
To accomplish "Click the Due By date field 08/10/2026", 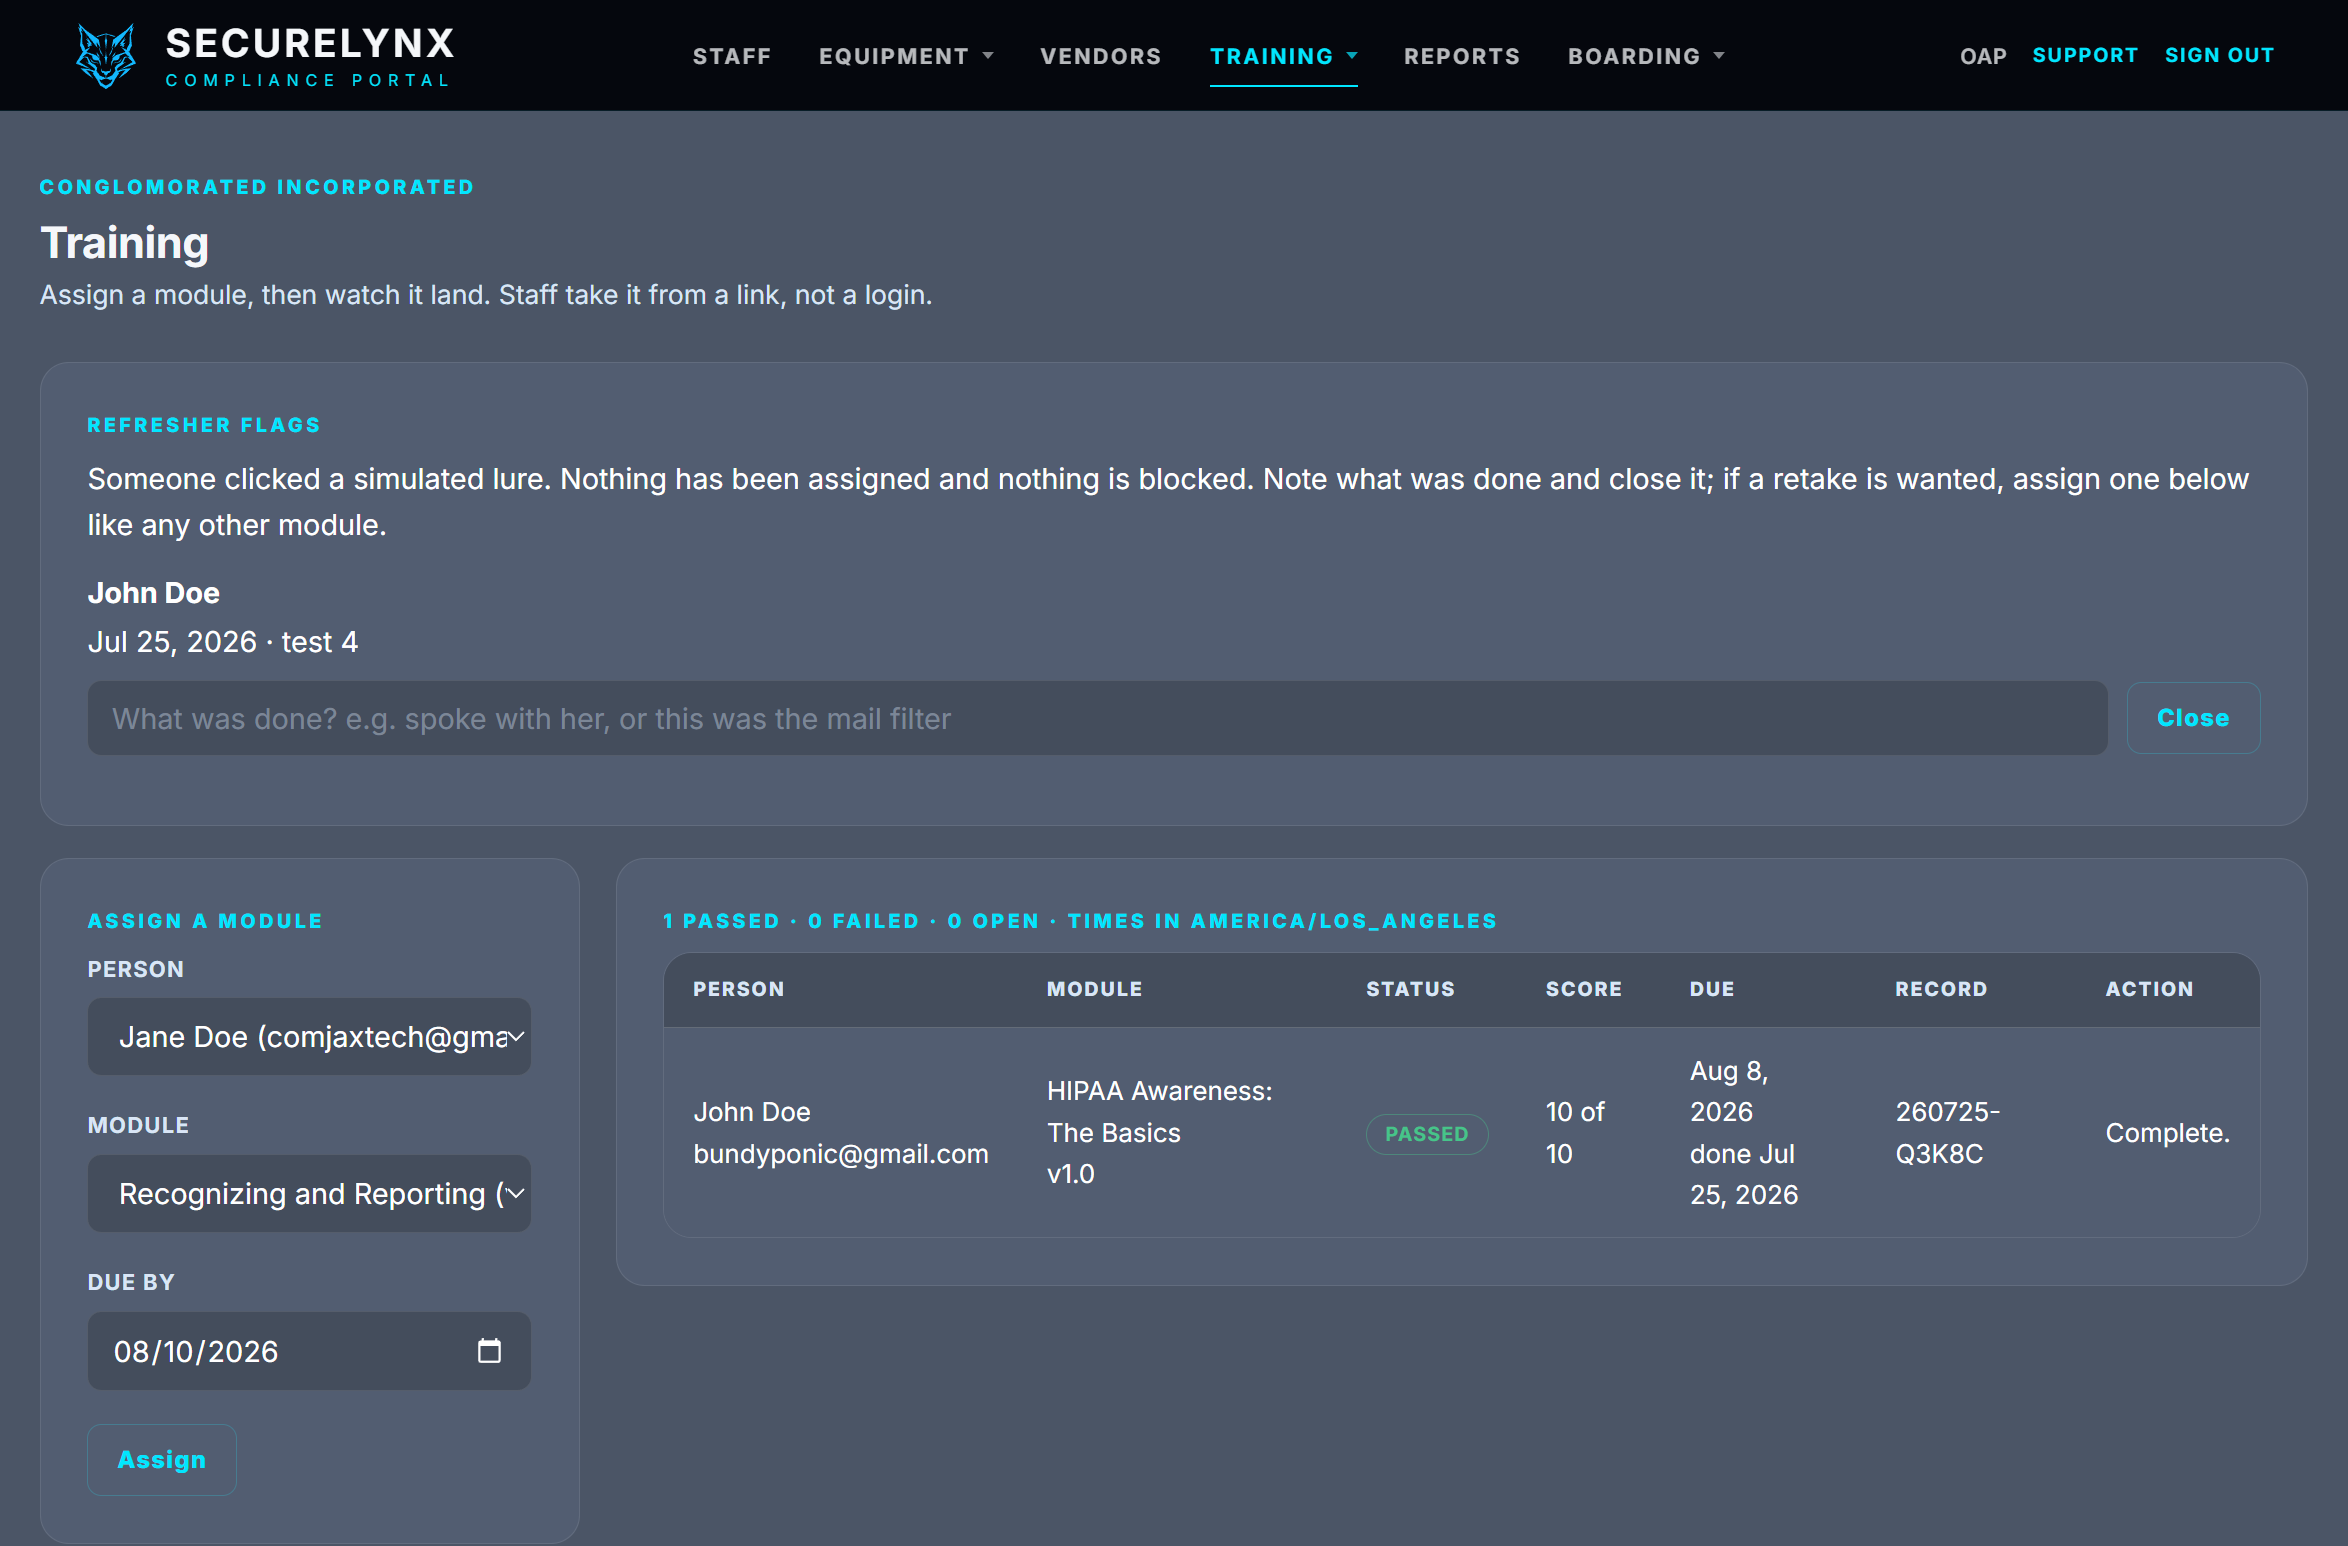I will (x=309, y=1351).
